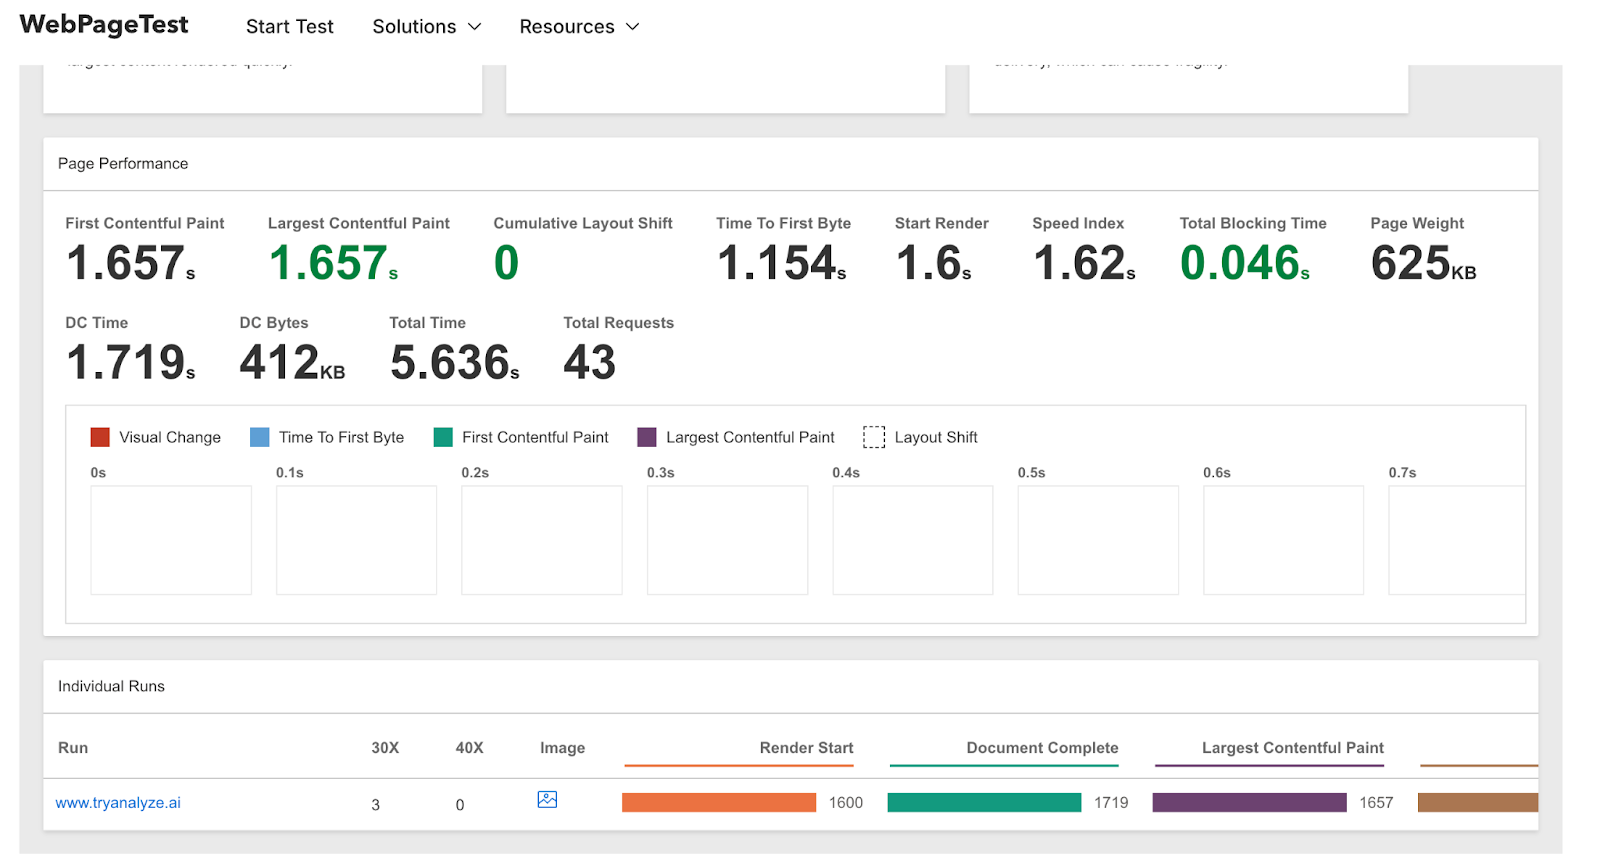
Task: Click the blue Time To First Byte legend swatch
Action: (x=260, y=437)
